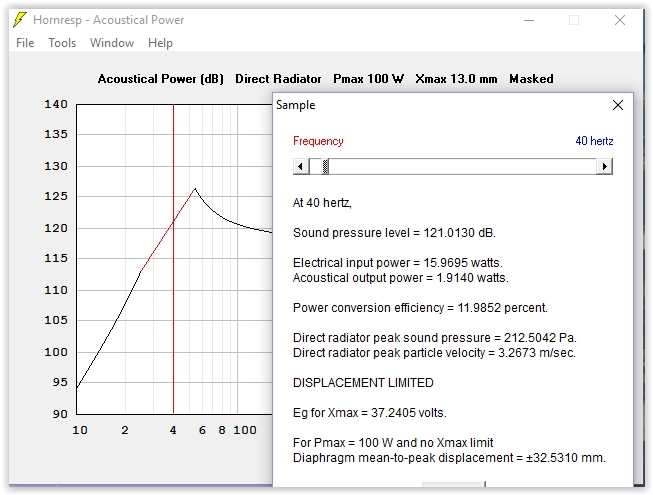
Task: Open the Tools menu
Action: pos(62,43)
